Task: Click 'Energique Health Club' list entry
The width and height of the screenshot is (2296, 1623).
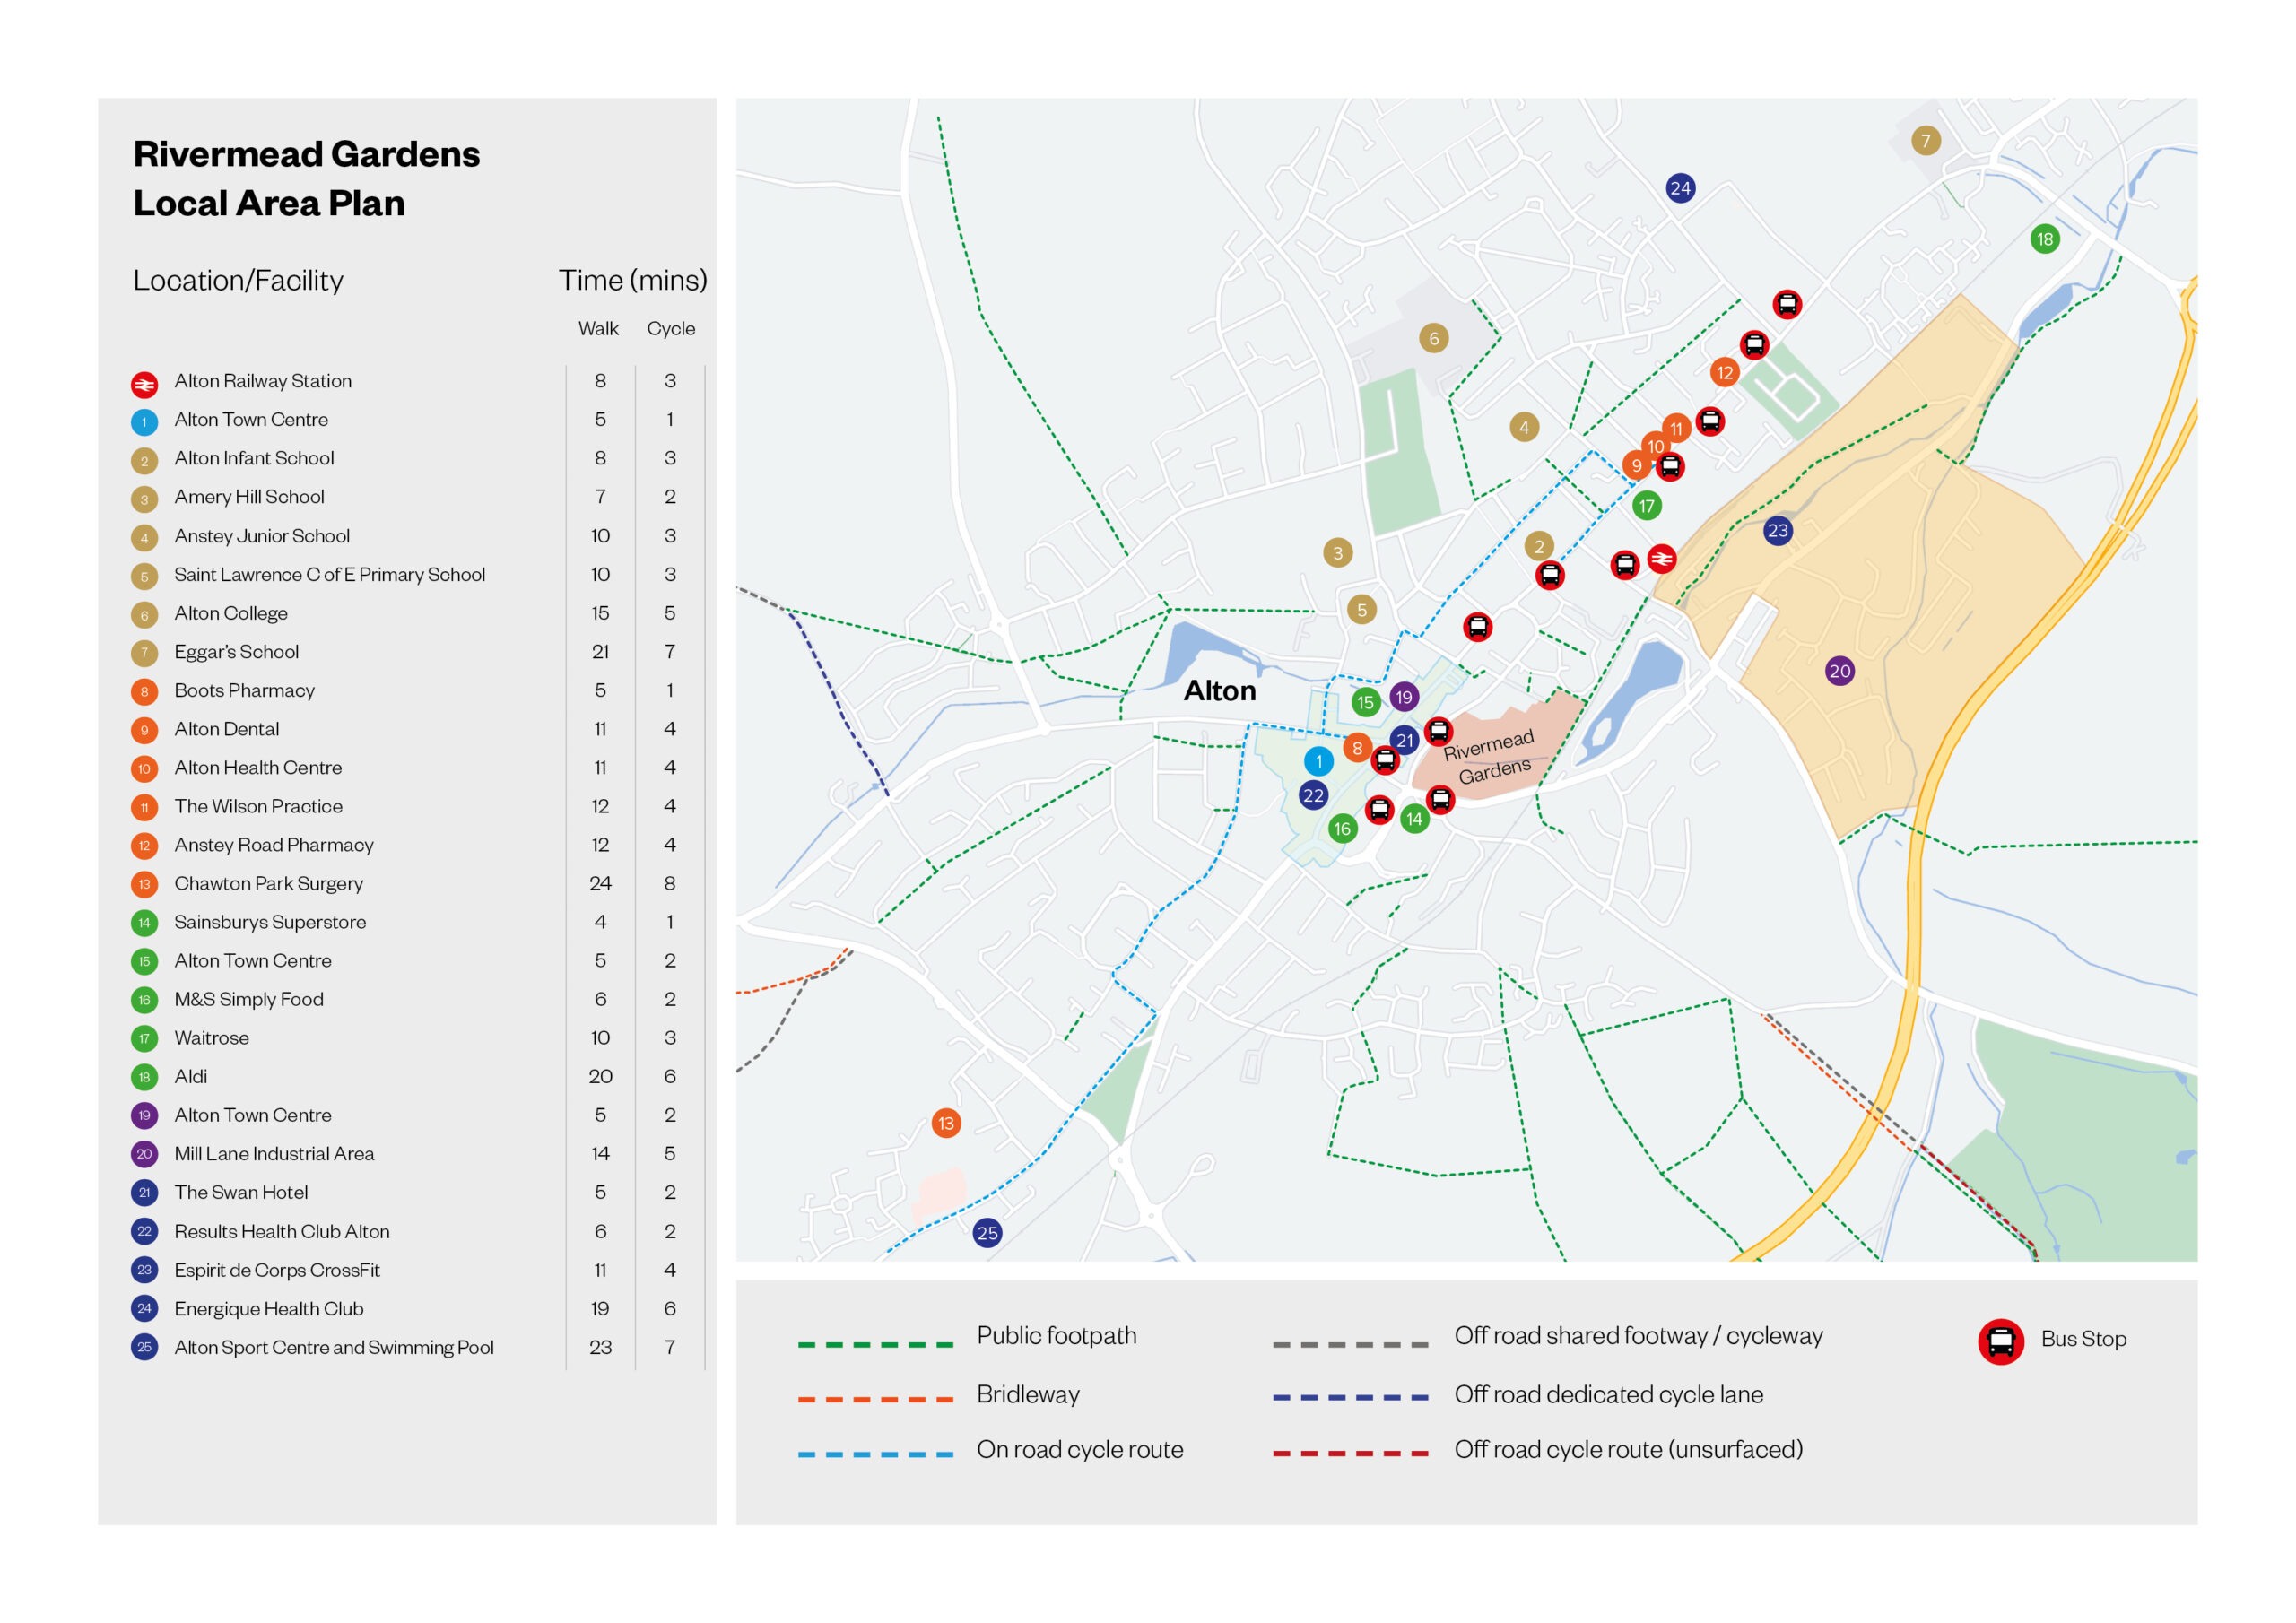Action: 269,1309
